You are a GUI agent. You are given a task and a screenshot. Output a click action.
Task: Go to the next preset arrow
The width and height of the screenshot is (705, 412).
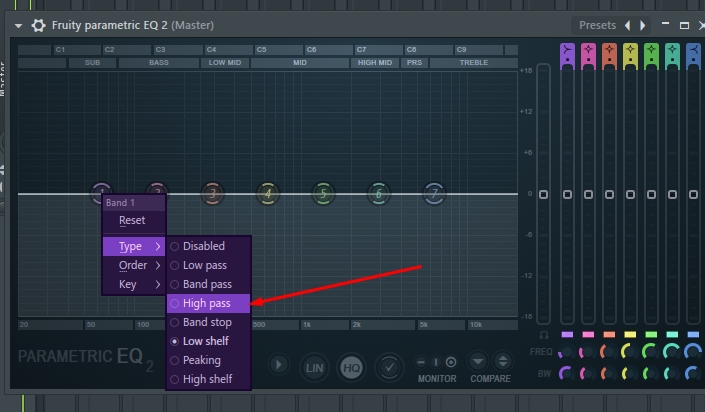643,25
